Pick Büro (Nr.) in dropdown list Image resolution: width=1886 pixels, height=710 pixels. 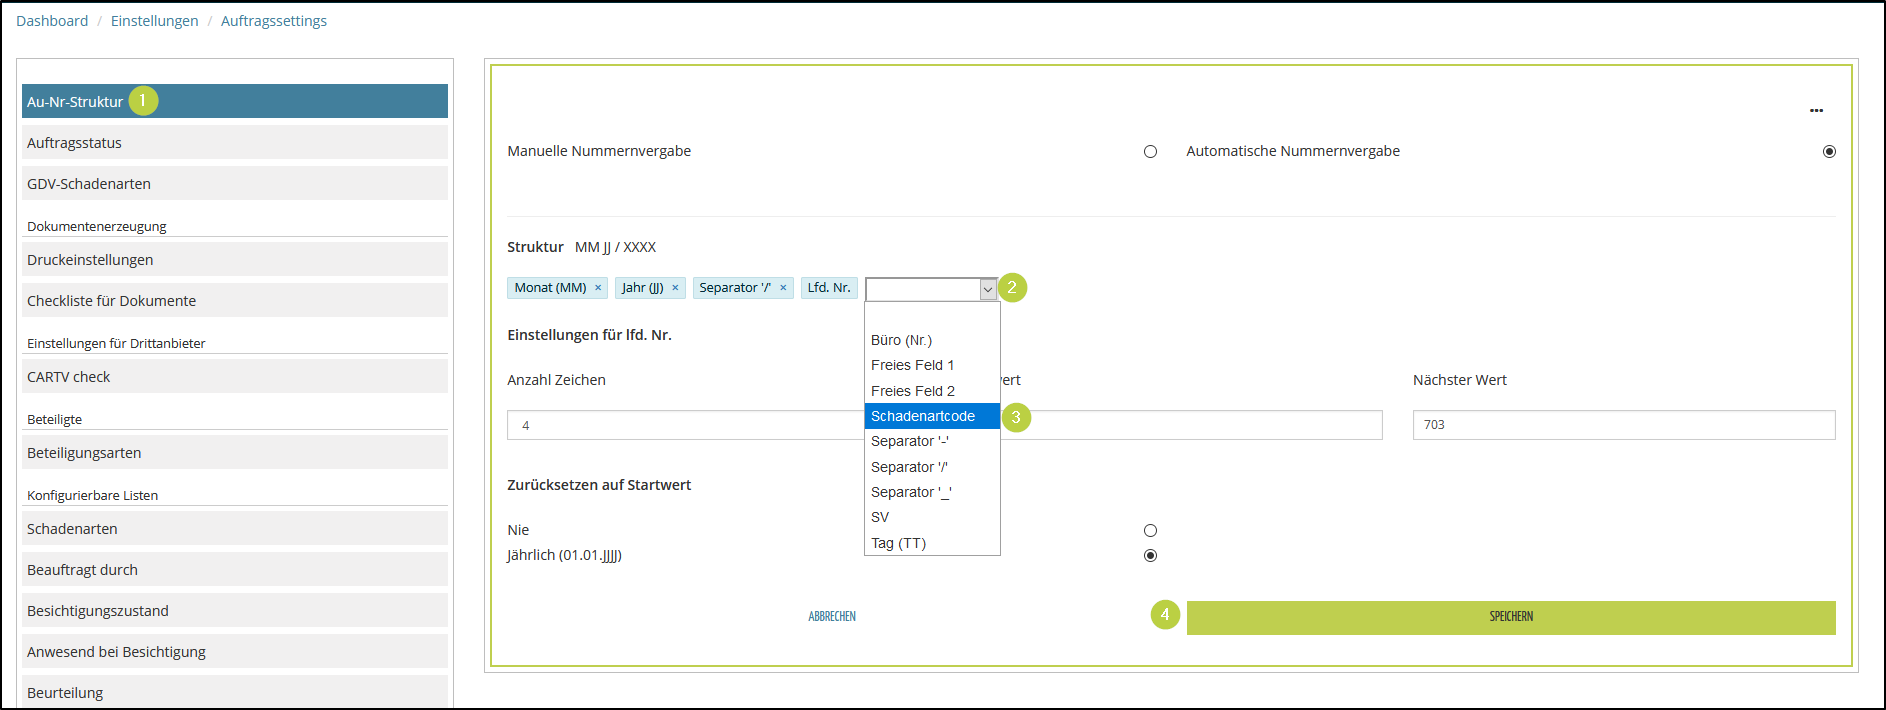pos(901,340)
